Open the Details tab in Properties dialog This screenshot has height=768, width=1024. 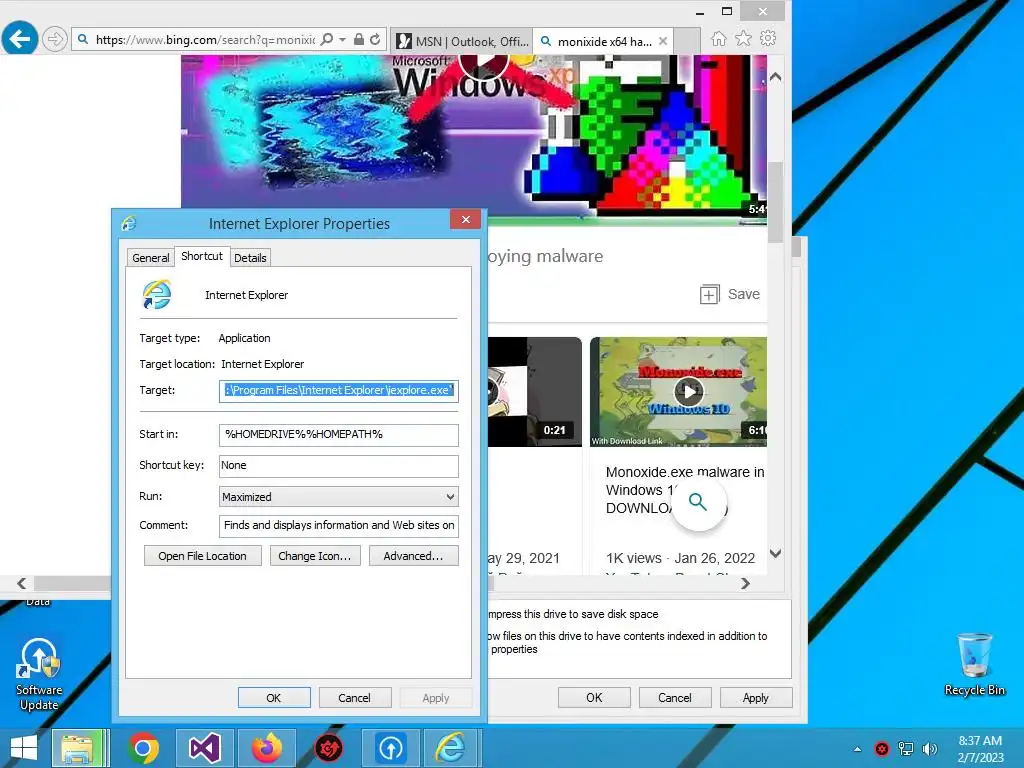coord(250,258)
